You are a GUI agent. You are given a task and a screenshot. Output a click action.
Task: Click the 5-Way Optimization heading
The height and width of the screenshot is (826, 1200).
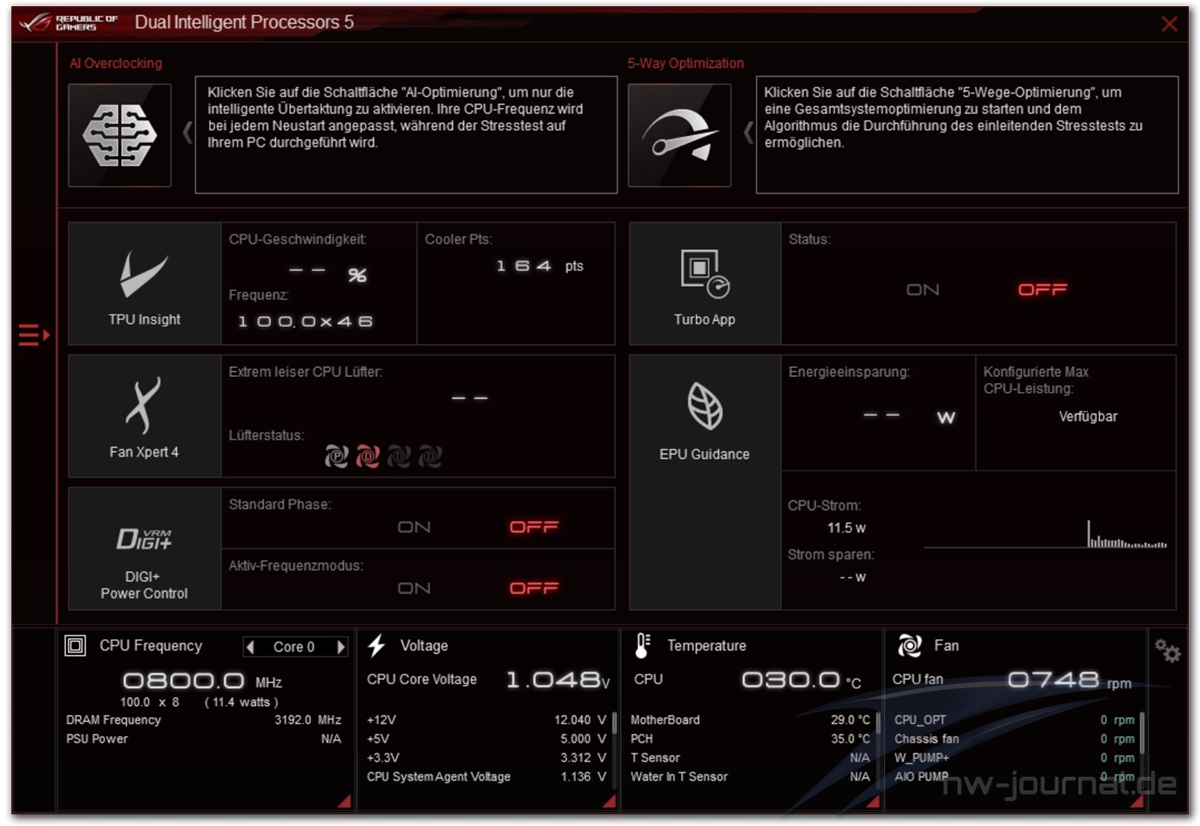[x=686, y=63]
